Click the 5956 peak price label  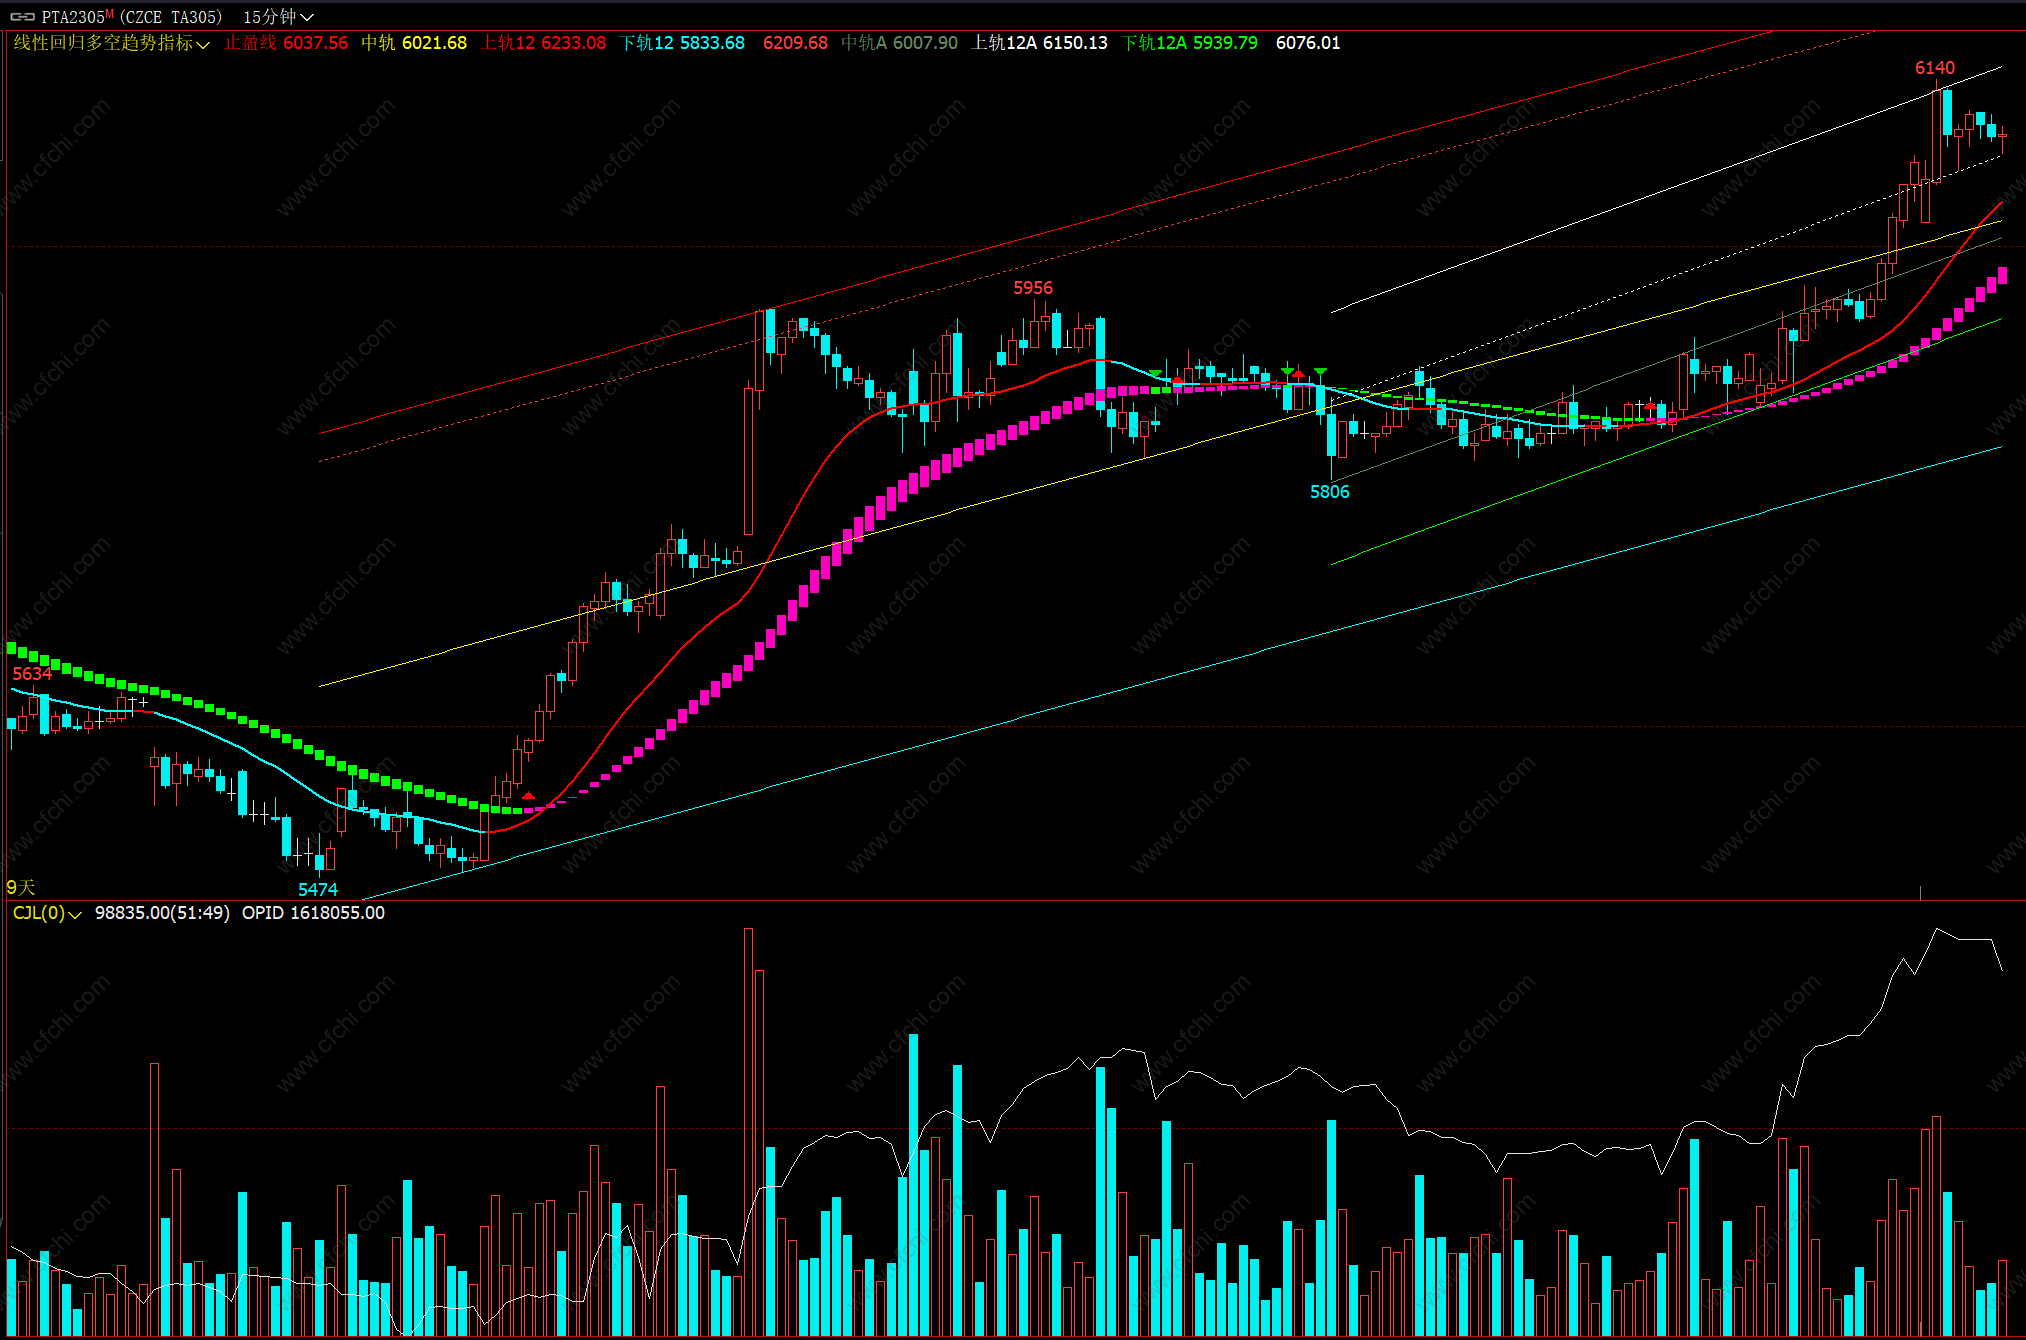(1032, 288)
